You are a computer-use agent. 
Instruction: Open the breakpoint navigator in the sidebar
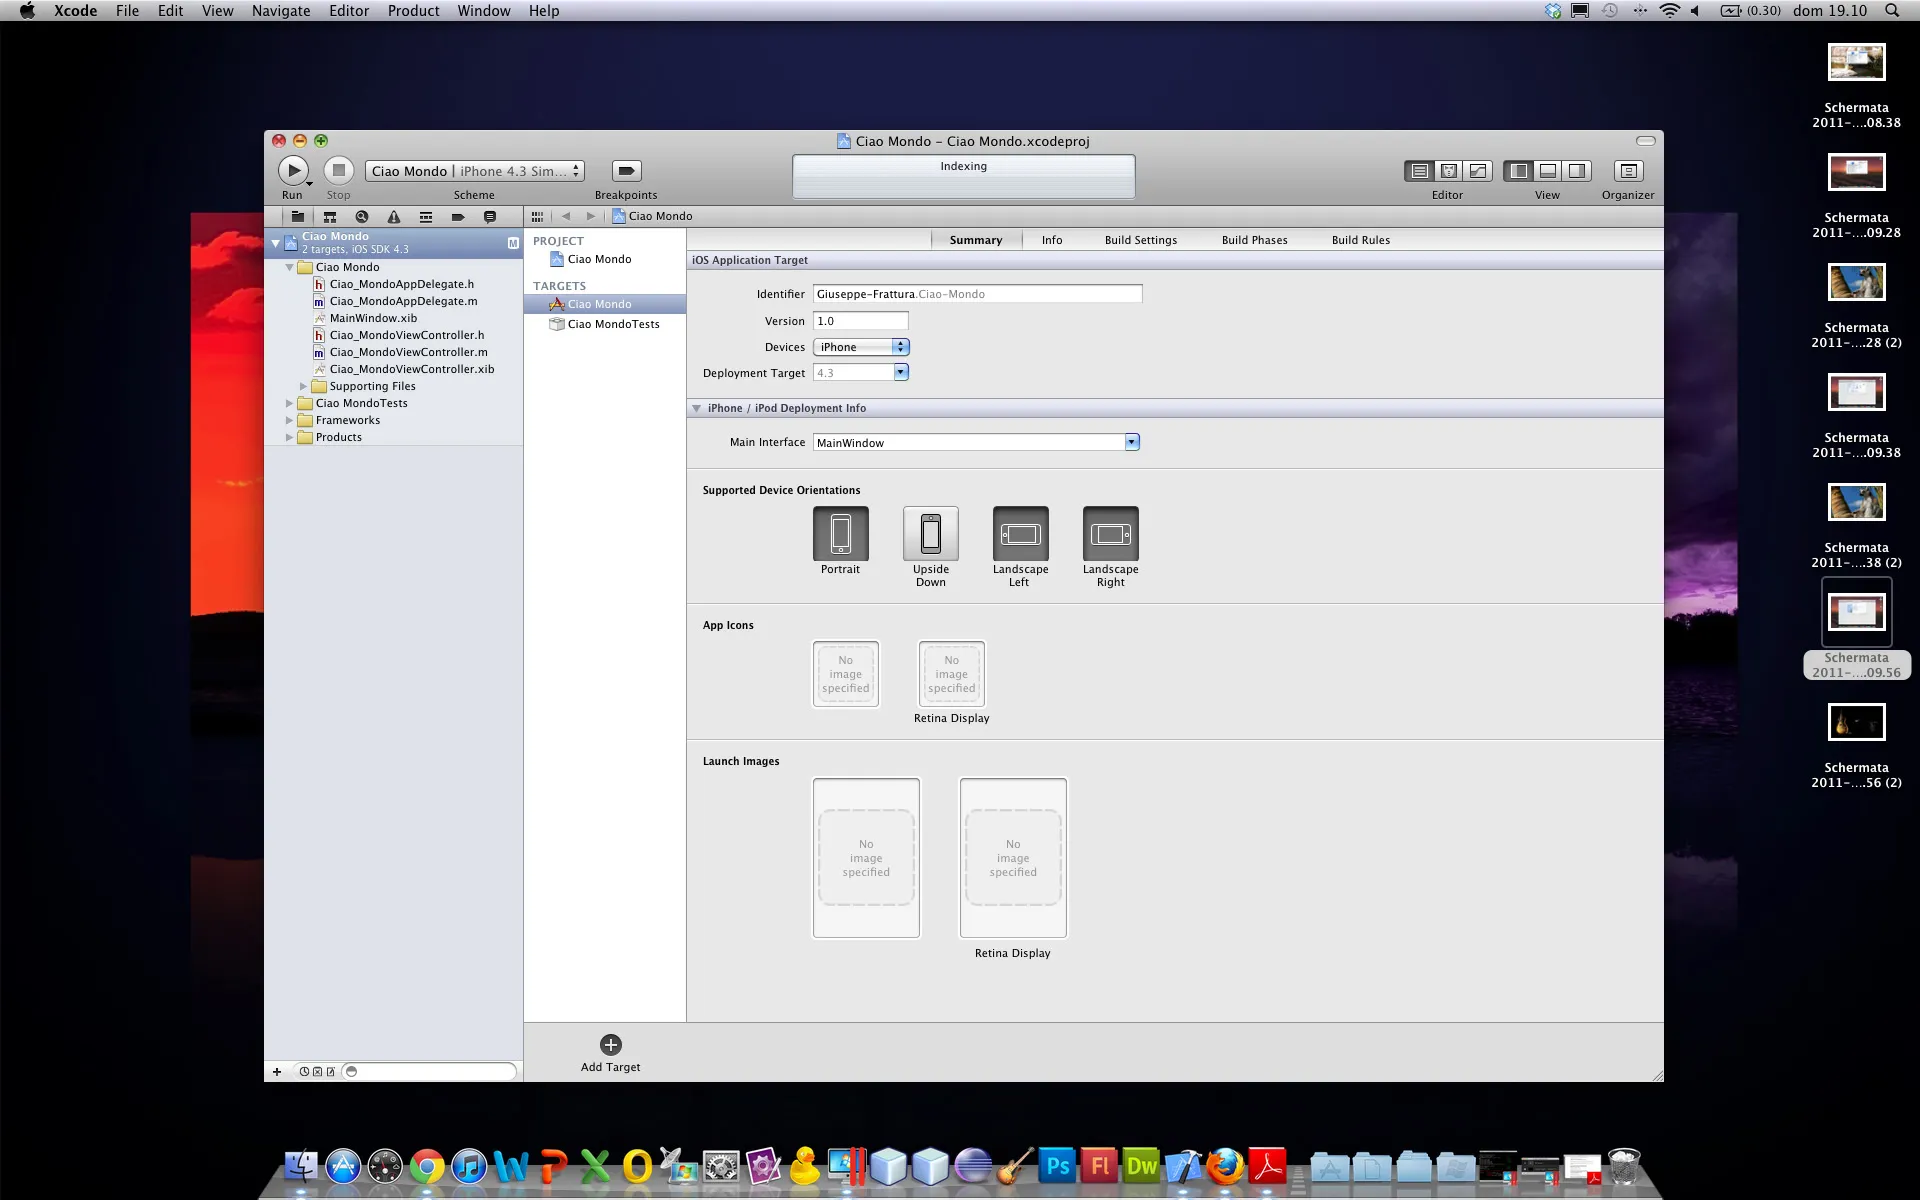point(458,217)
